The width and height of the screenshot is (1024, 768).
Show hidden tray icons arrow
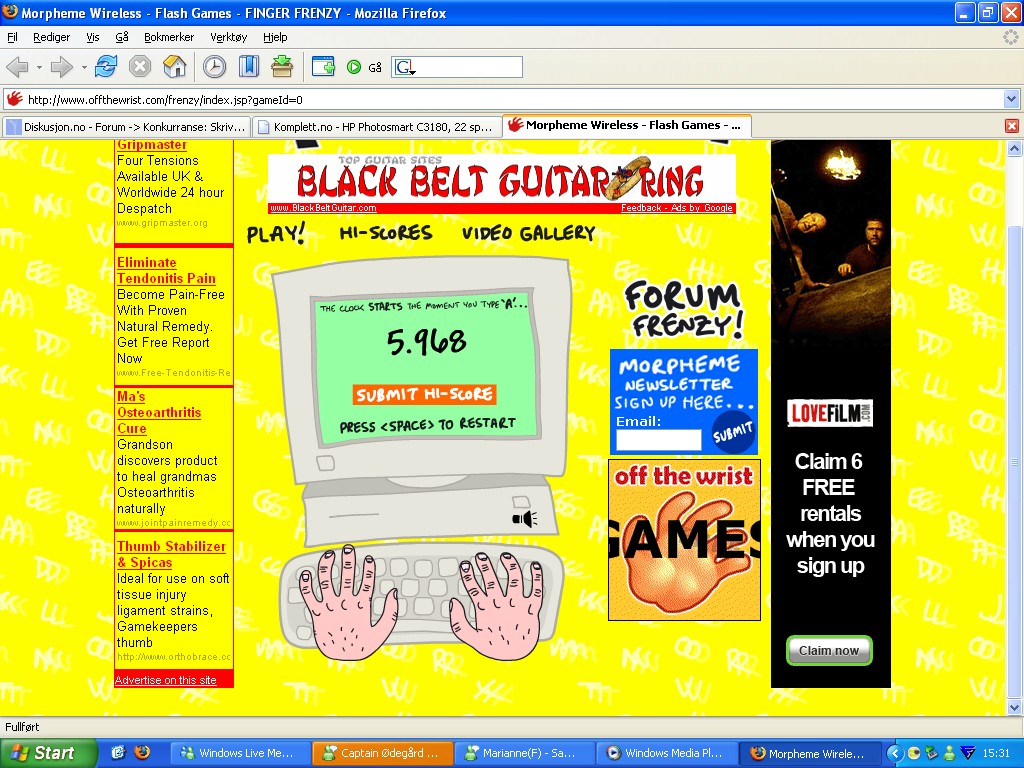895,753
